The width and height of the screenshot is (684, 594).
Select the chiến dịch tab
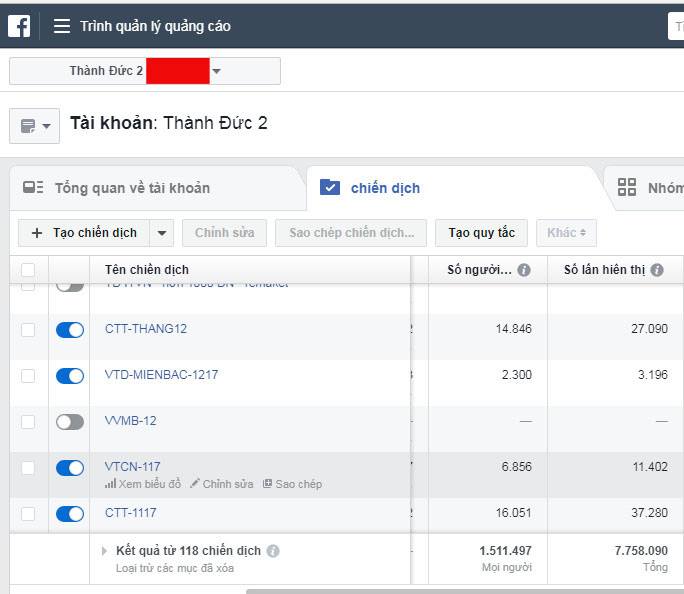[x=454, y=188]
